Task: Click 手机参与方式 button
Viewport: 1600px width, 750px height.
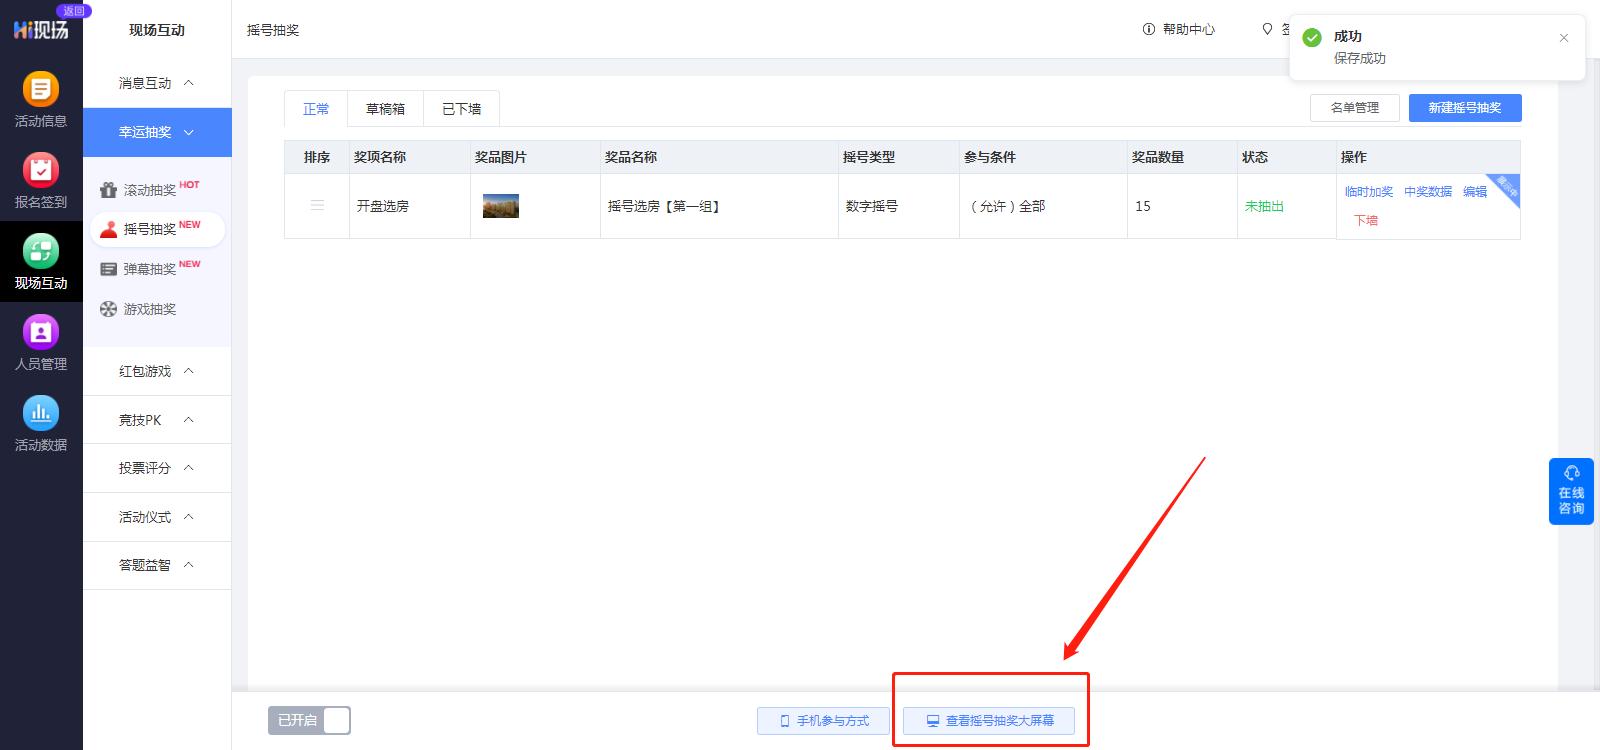Action: [824, 721]
